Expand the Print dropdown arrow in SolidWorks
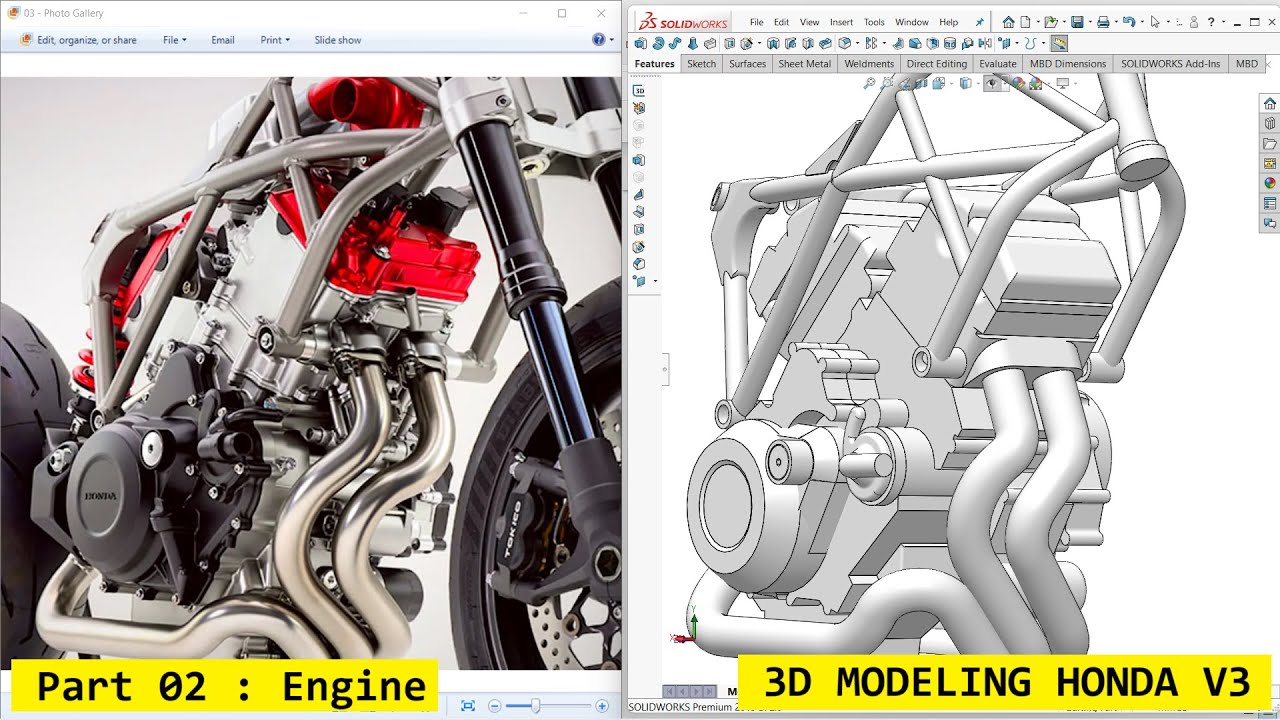Viewport: 1280px width, 720px height. tap(1115, 22)
